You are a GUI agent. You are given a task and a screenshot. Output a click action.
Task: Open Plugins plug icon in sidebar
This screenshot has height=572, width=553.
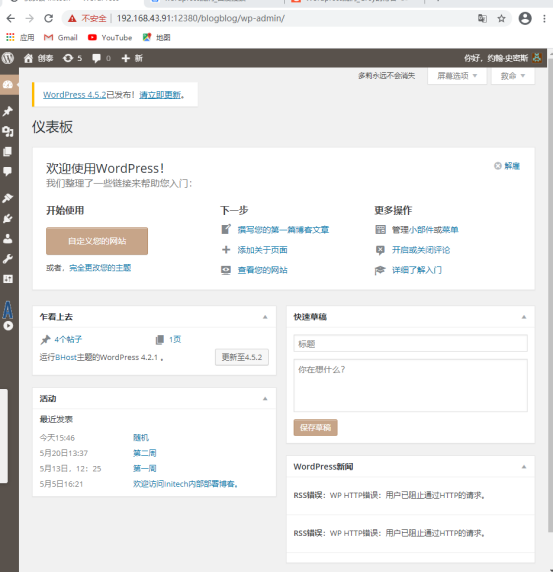tap(8, 219)
